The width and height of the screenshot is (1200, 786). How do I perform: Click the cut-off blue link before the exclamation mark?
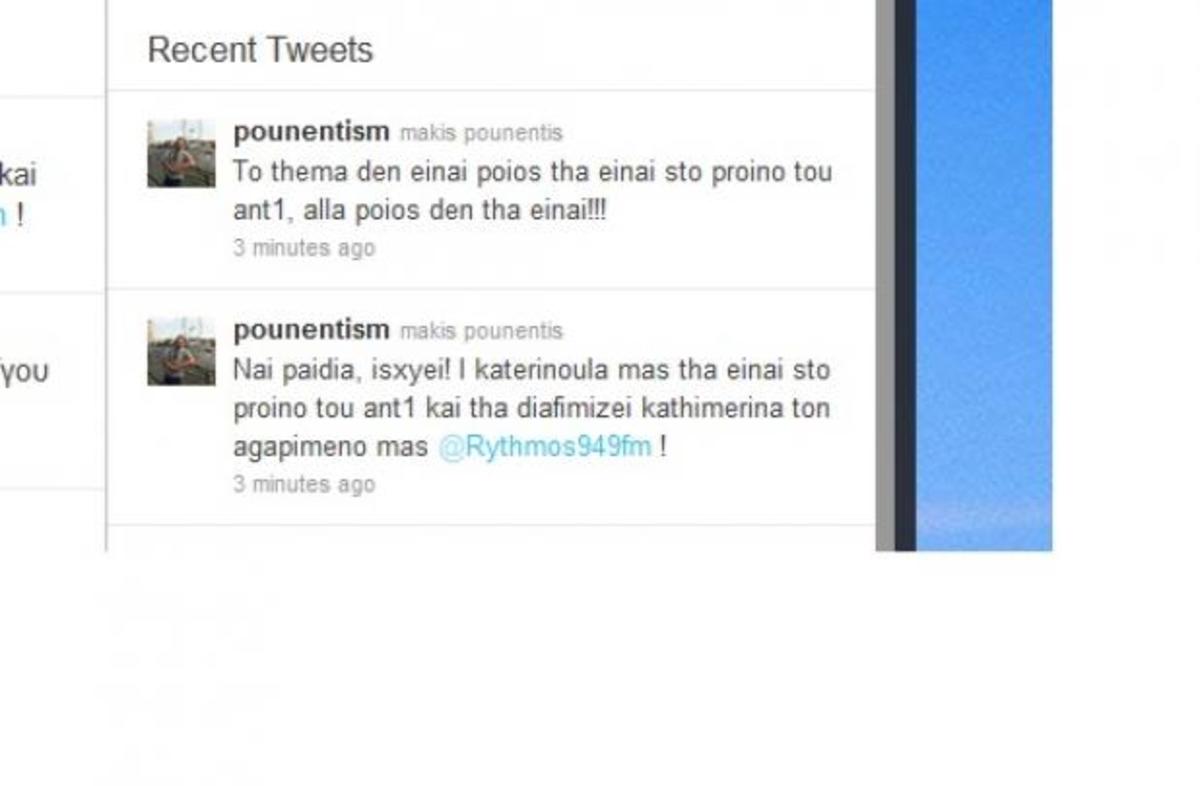point(3,215)
